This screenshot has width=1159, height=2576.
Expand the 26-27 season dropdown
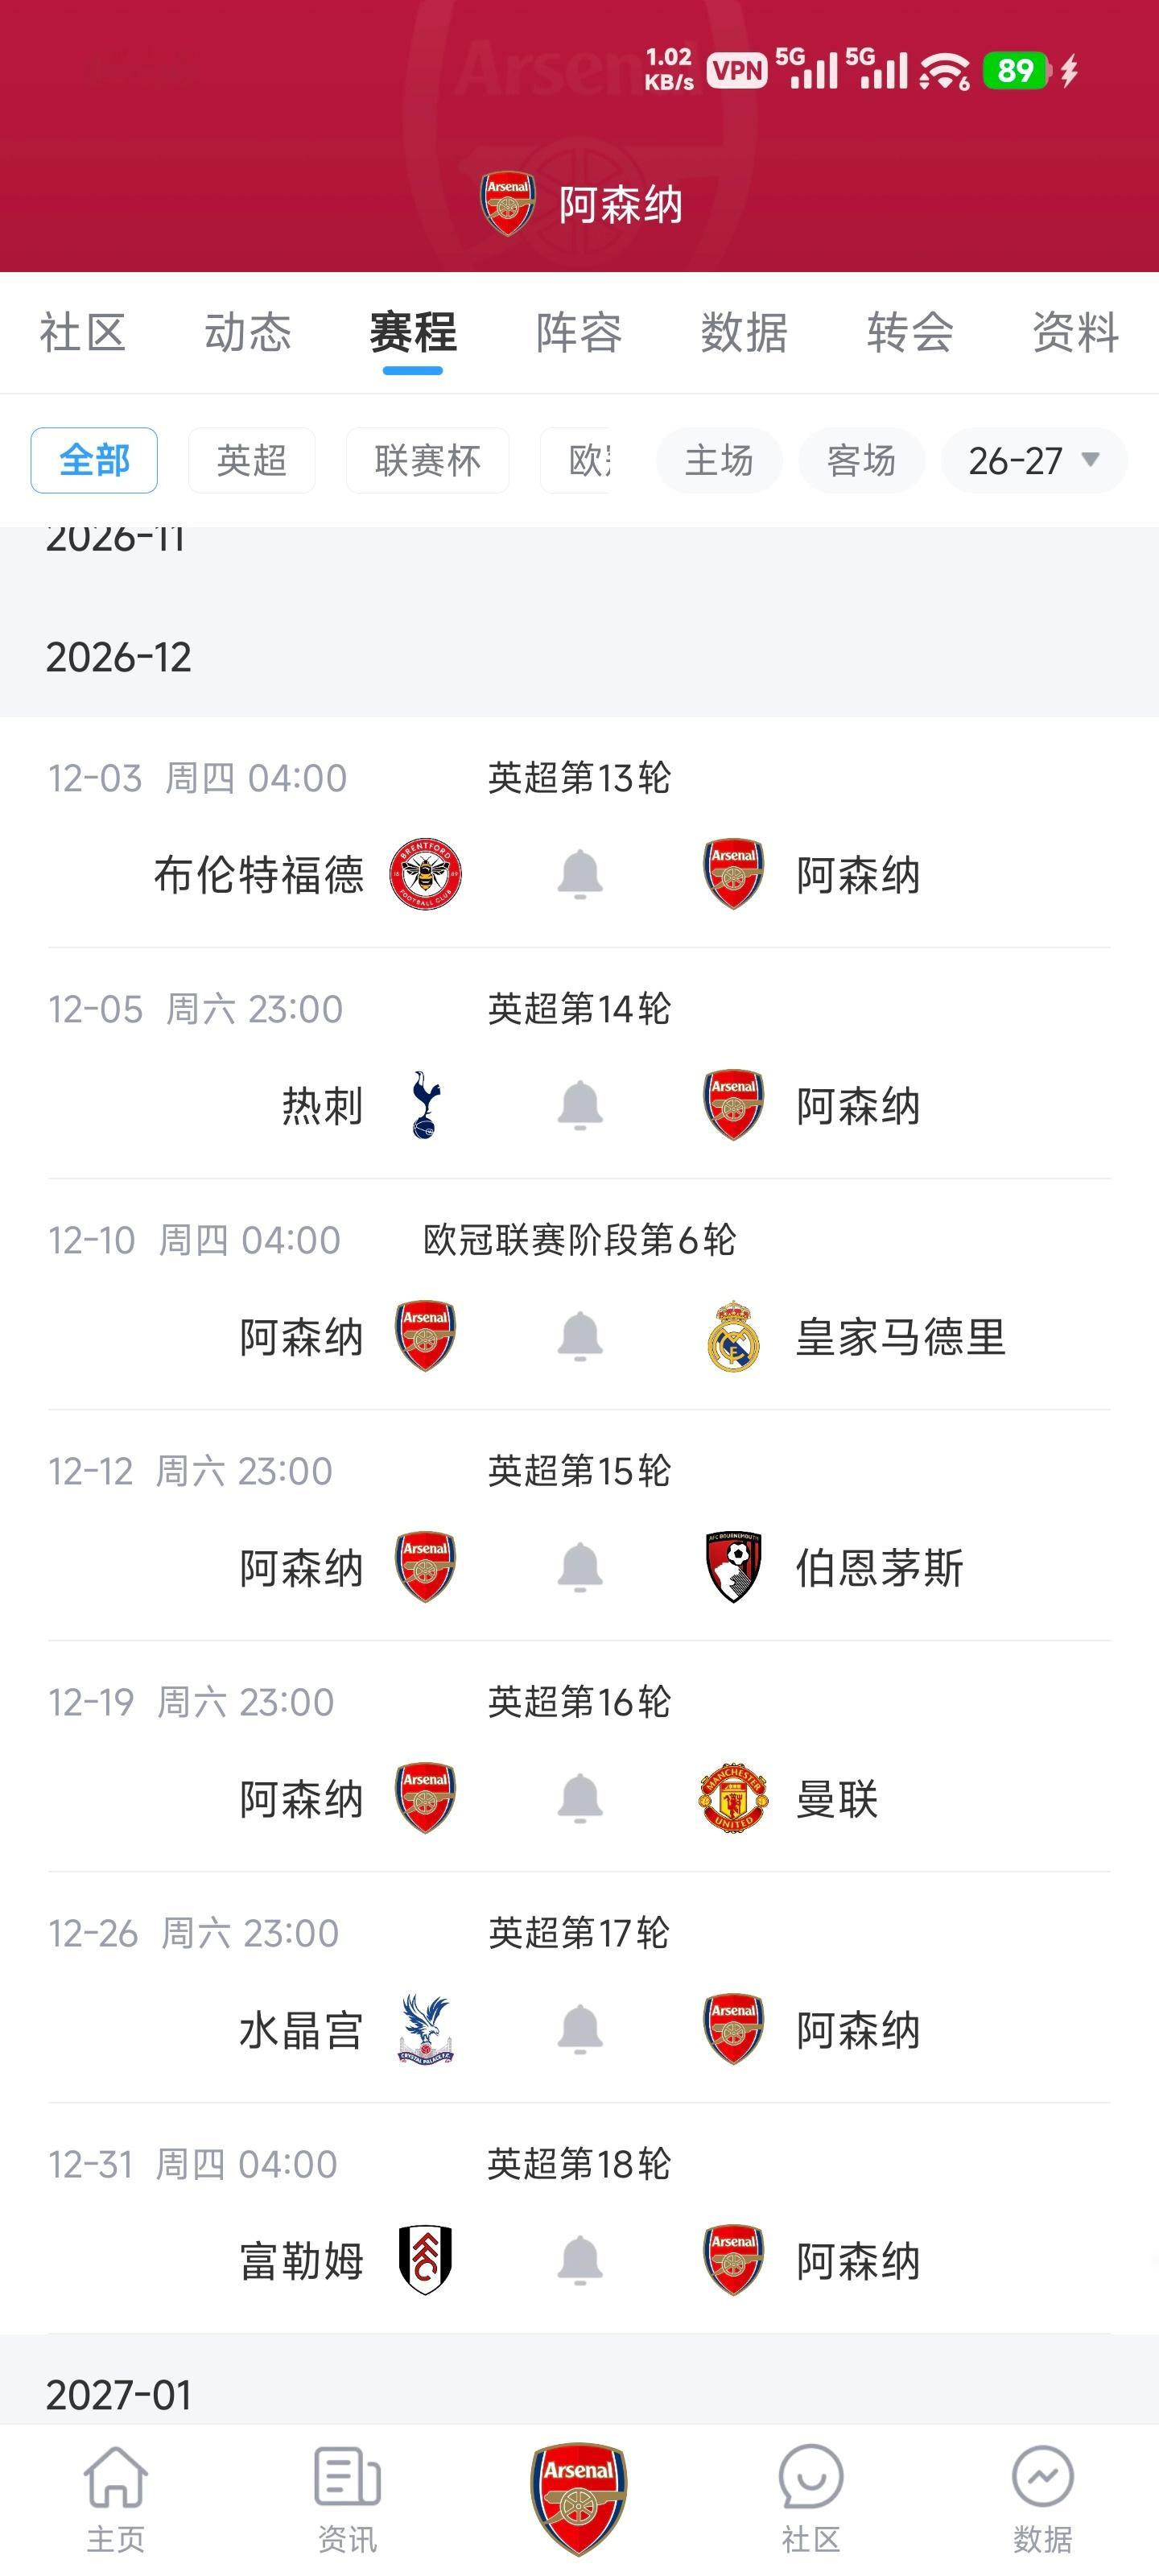pos(1034,460)
